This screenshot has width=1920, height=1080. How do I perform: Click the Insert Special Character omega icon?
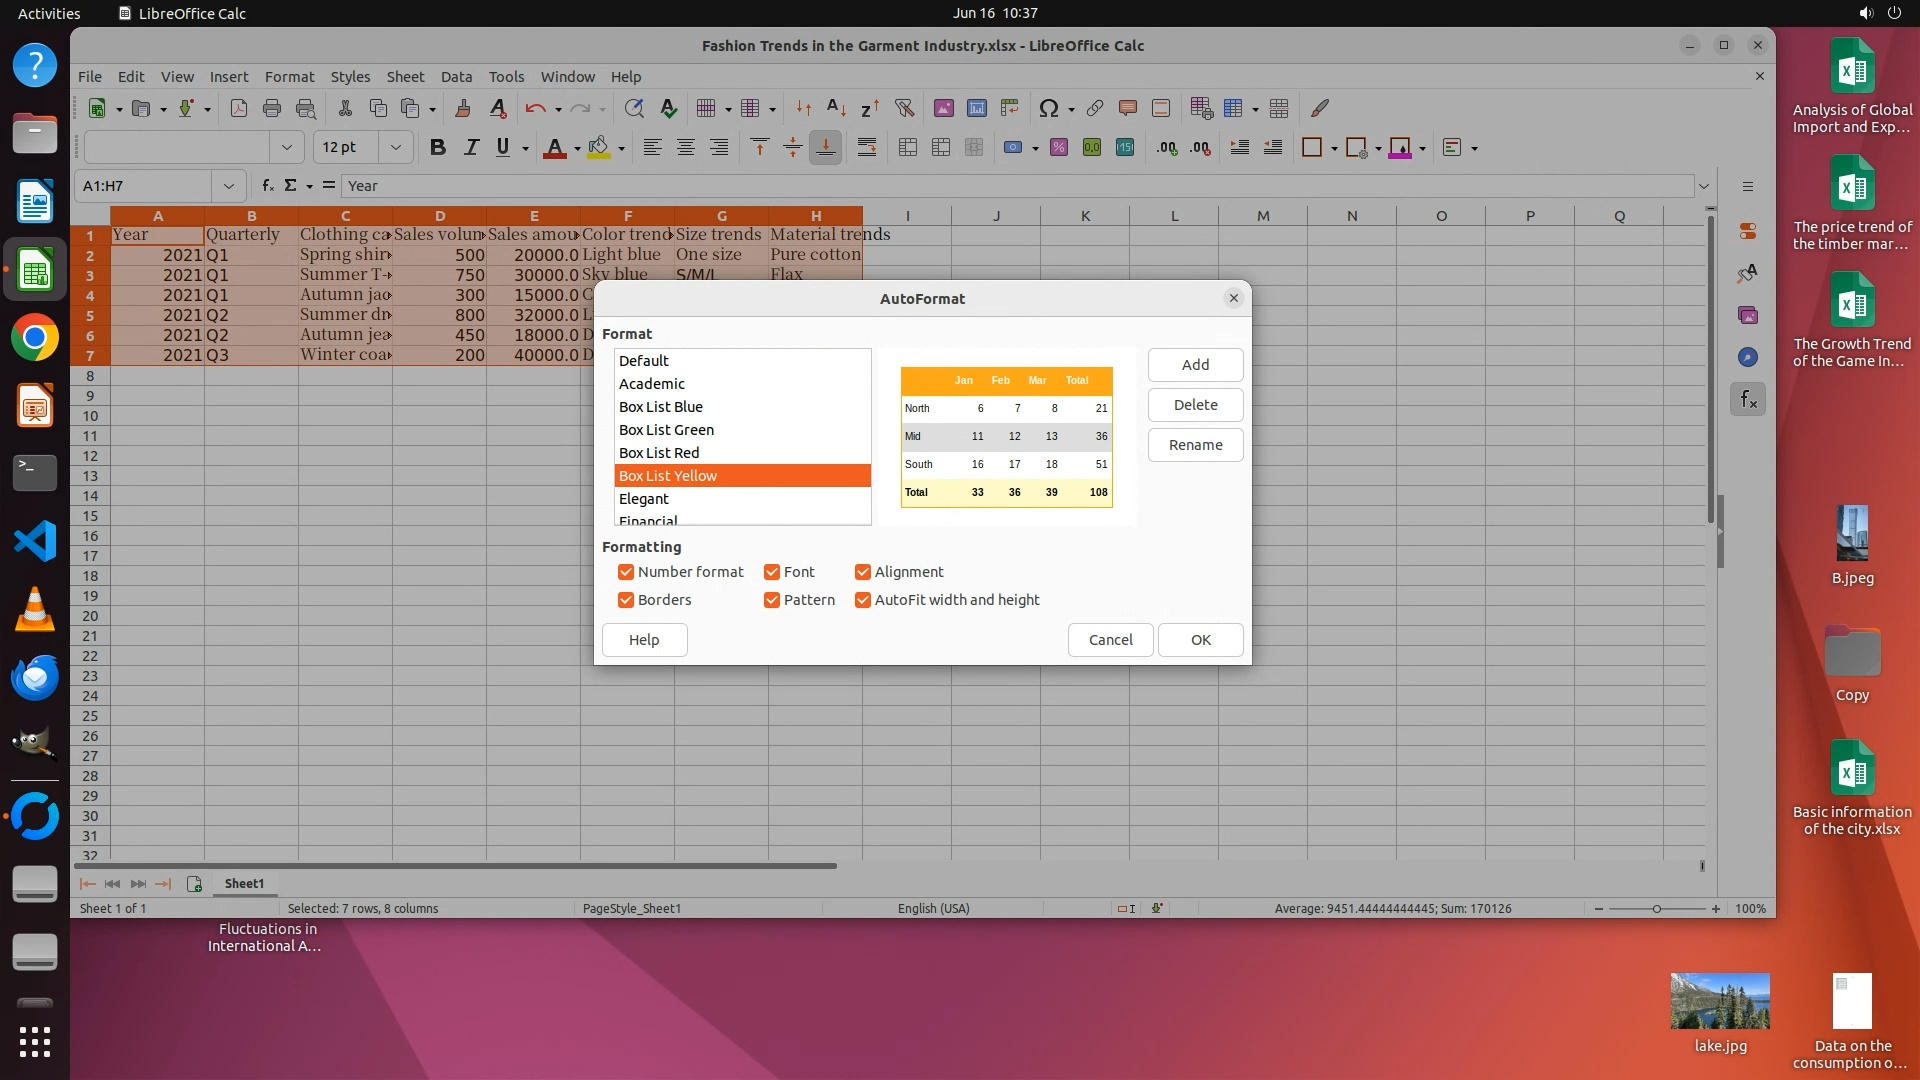(1048, 108)
